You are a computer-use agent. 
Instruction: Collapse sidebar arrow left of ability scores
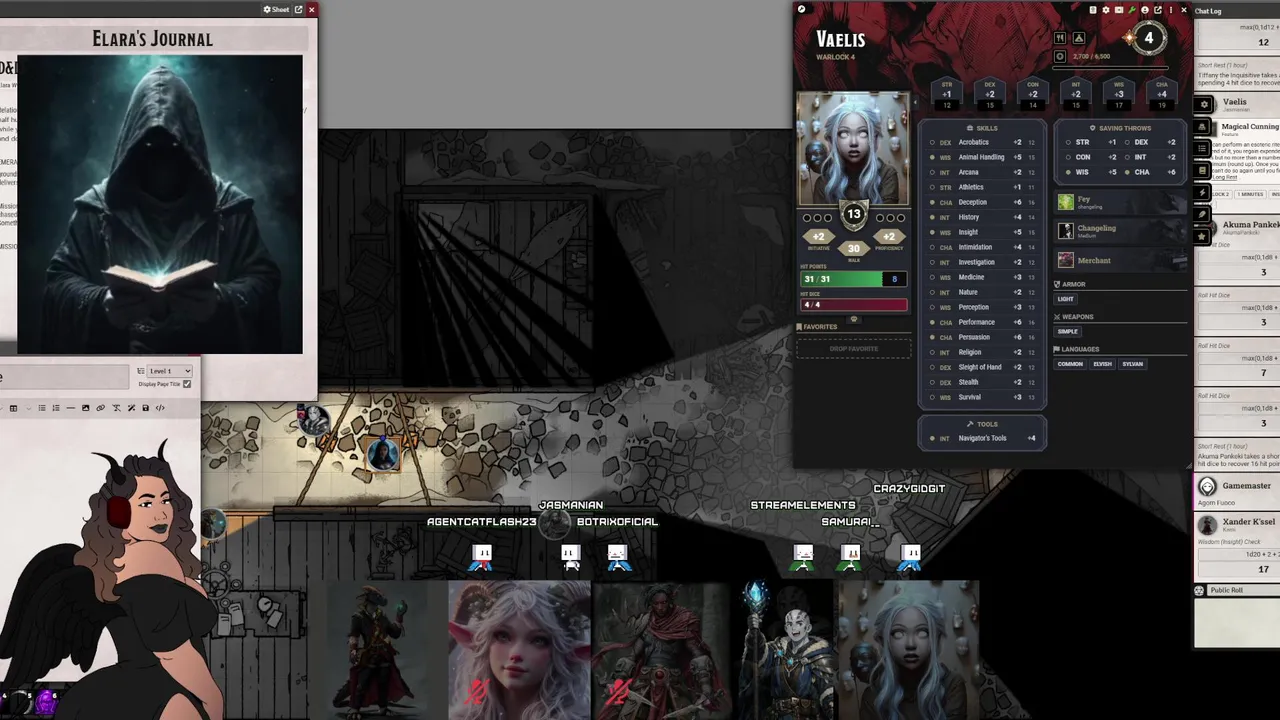point(915,102)
